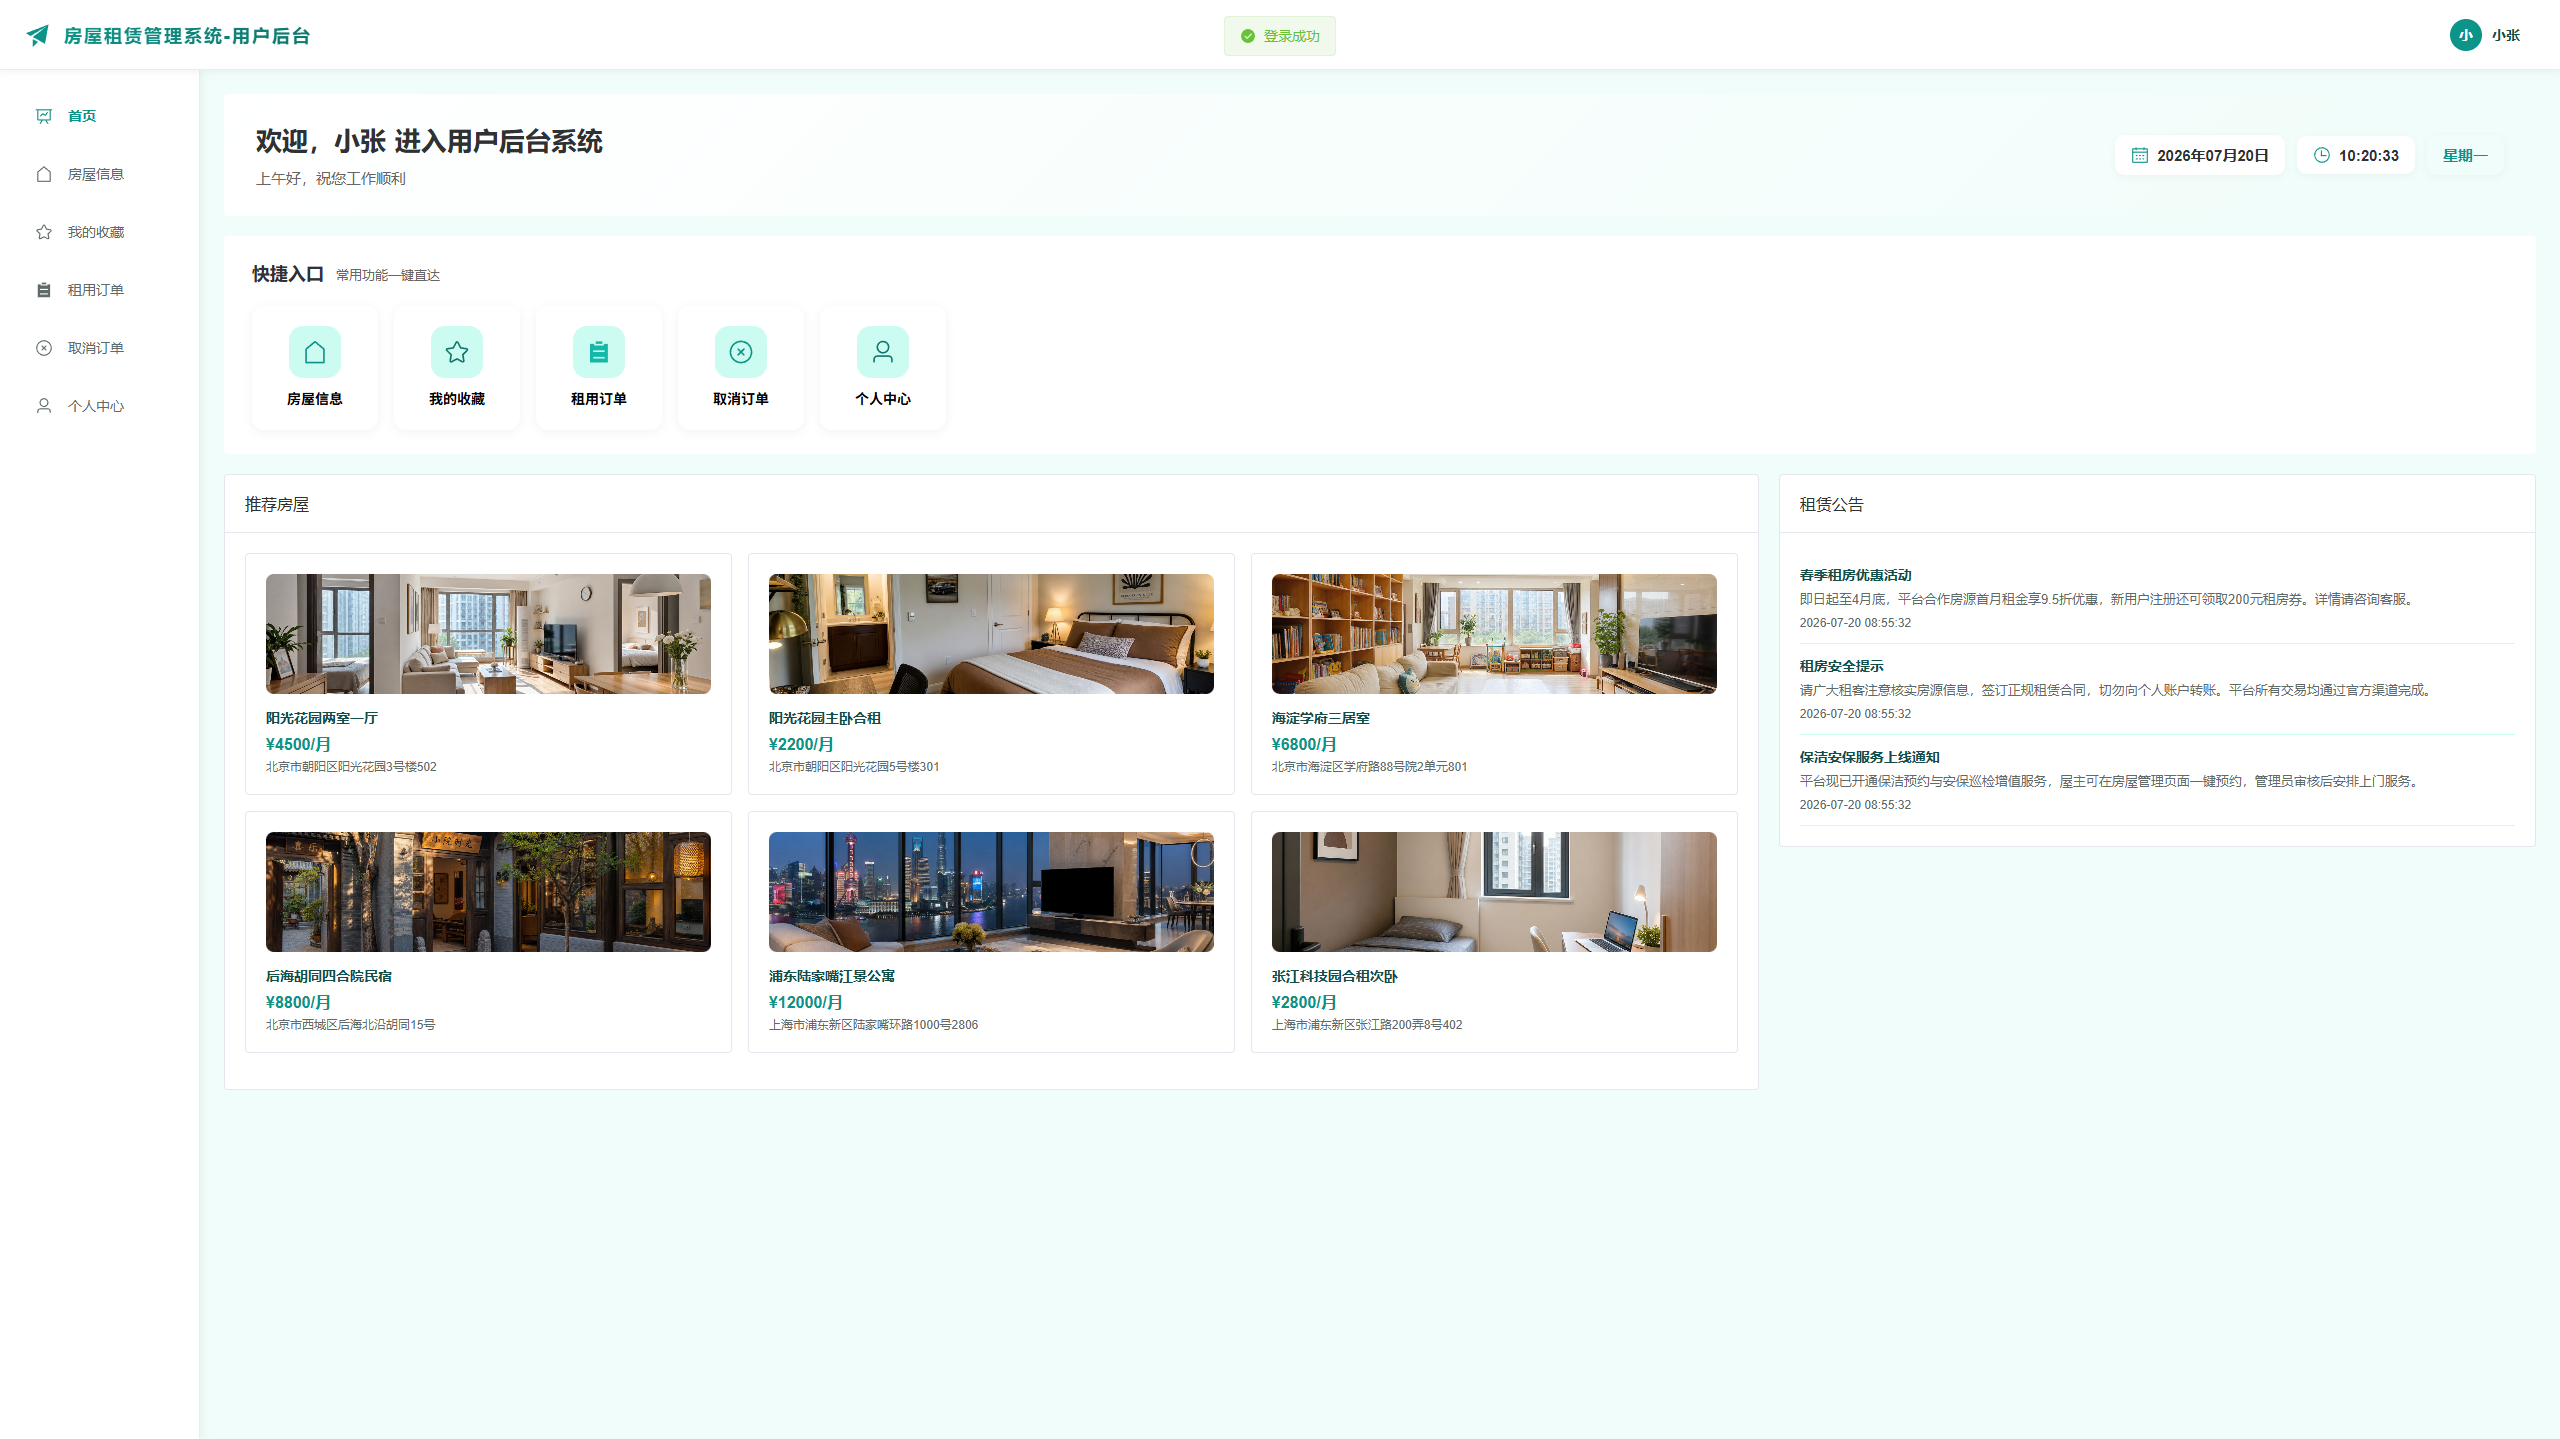Open 阳光花园两室一厅 photo
Image resolution: width=2560 pixels, height=1439 pixels.
pyautogui.click(x=488, y=634)
